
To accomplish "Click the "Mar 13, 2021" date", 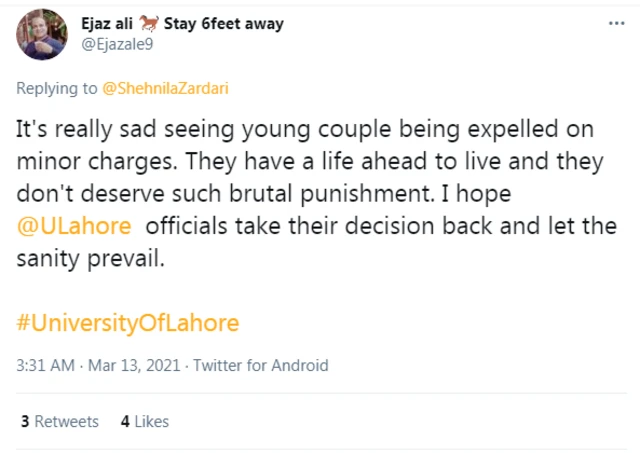I will click(x=133, y=366).
